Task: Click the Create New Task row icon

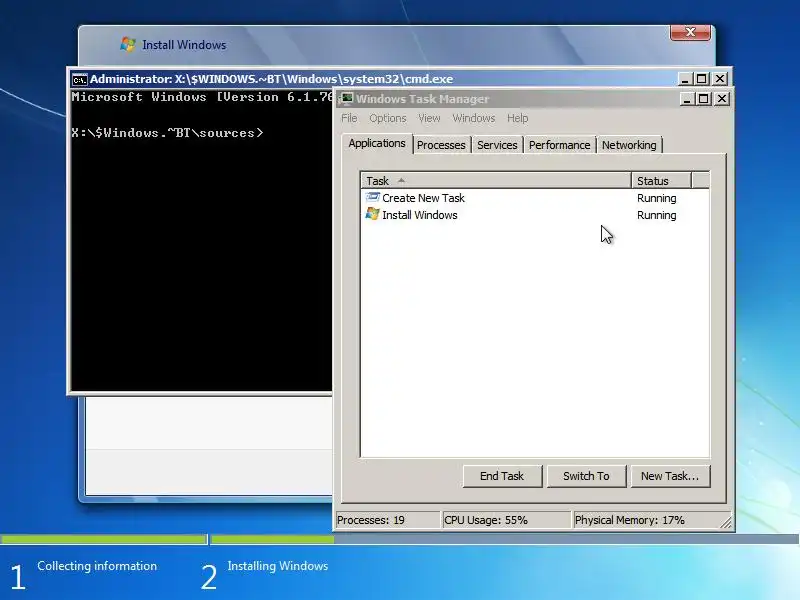Action: [x=372, y=197]
